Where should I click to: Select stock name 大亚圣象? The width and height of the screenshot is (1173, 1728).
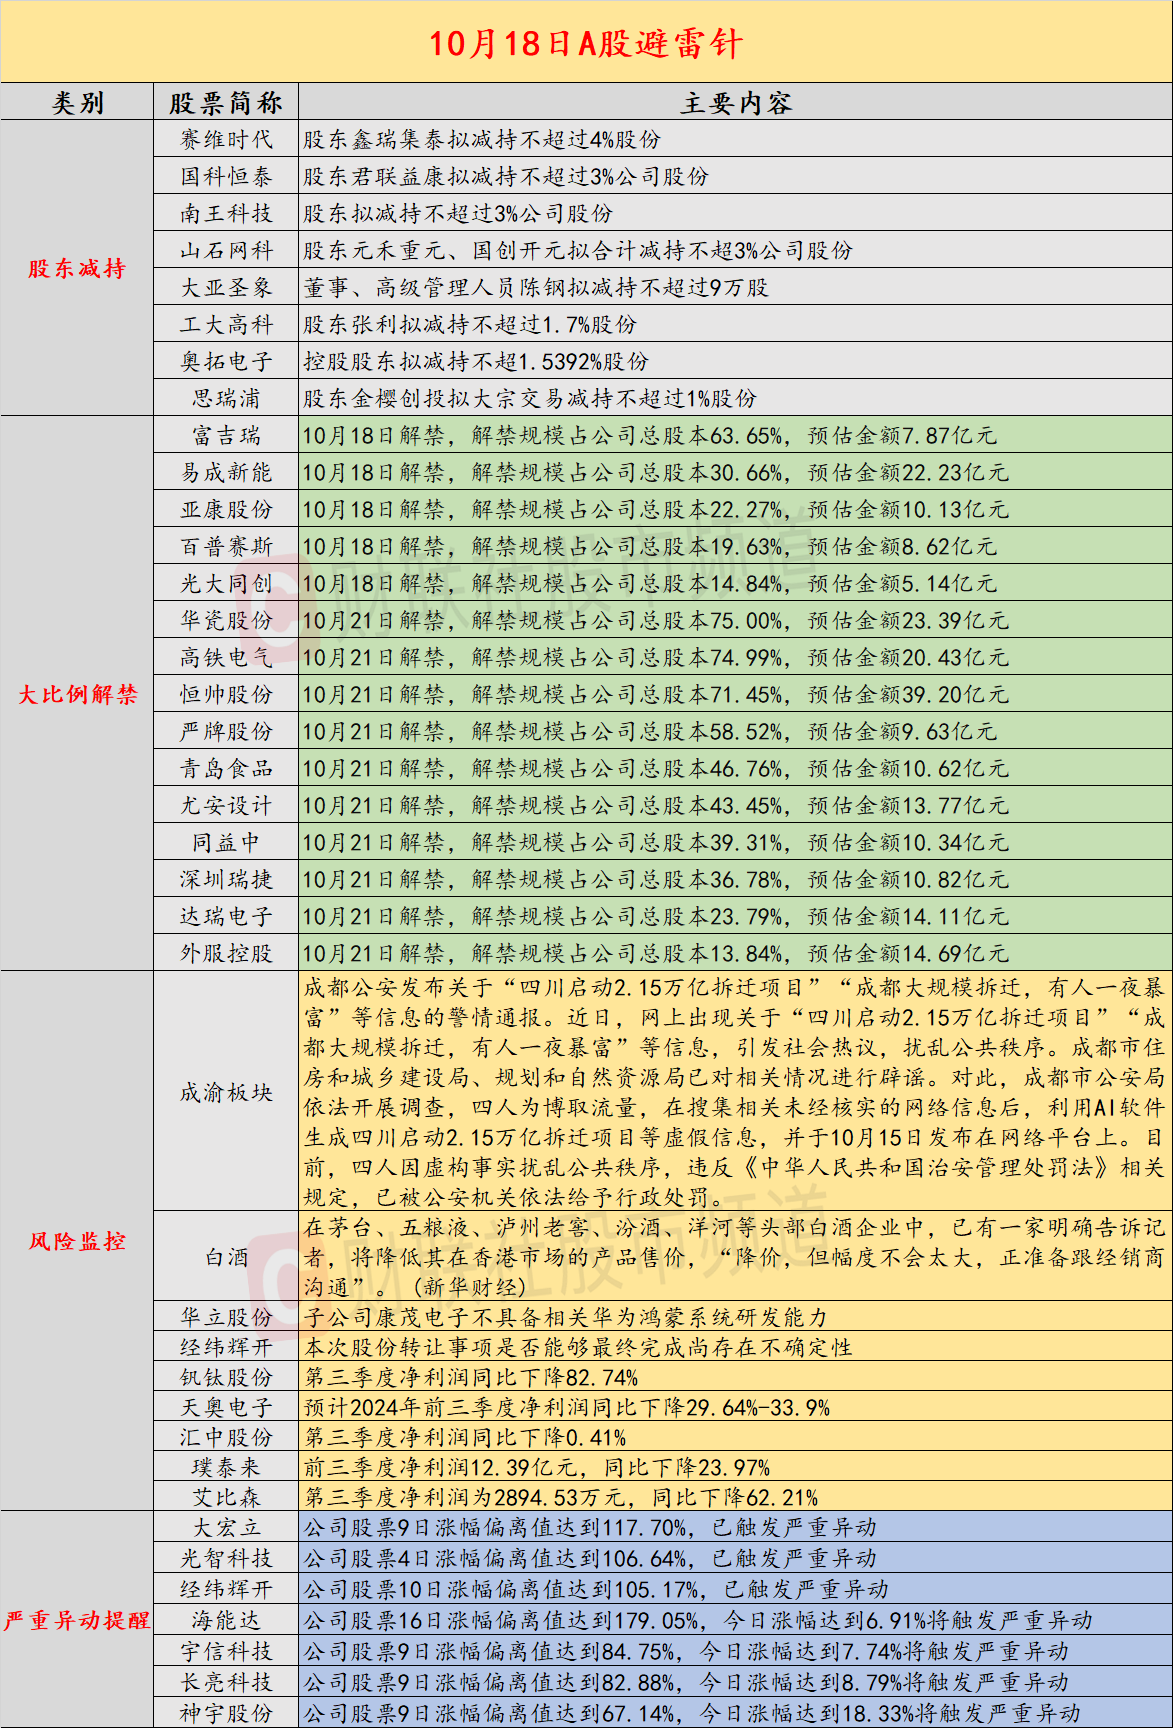click(x=226, y=288)
